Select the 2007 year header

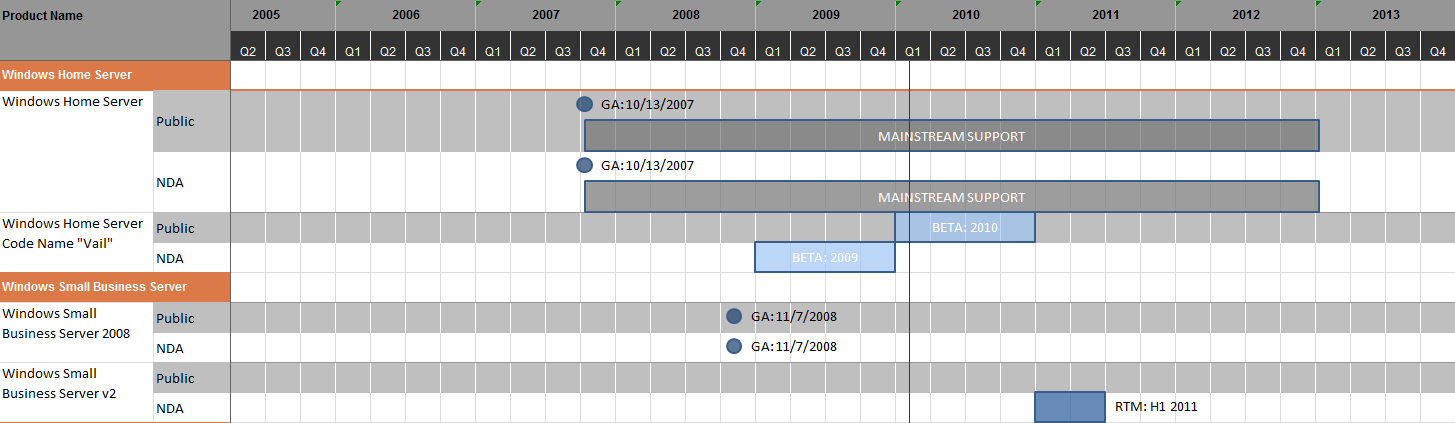point(546,15)
